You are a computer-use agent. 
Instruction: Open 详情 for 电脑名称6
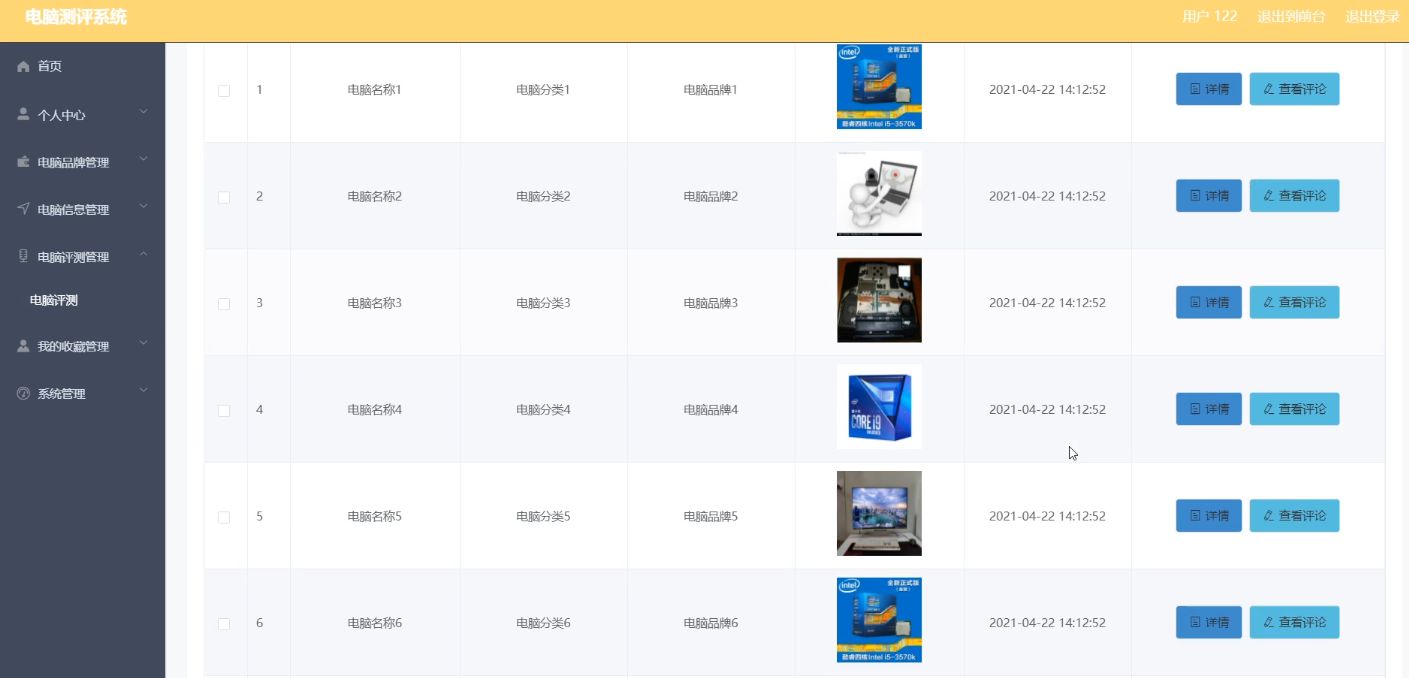1209,622
